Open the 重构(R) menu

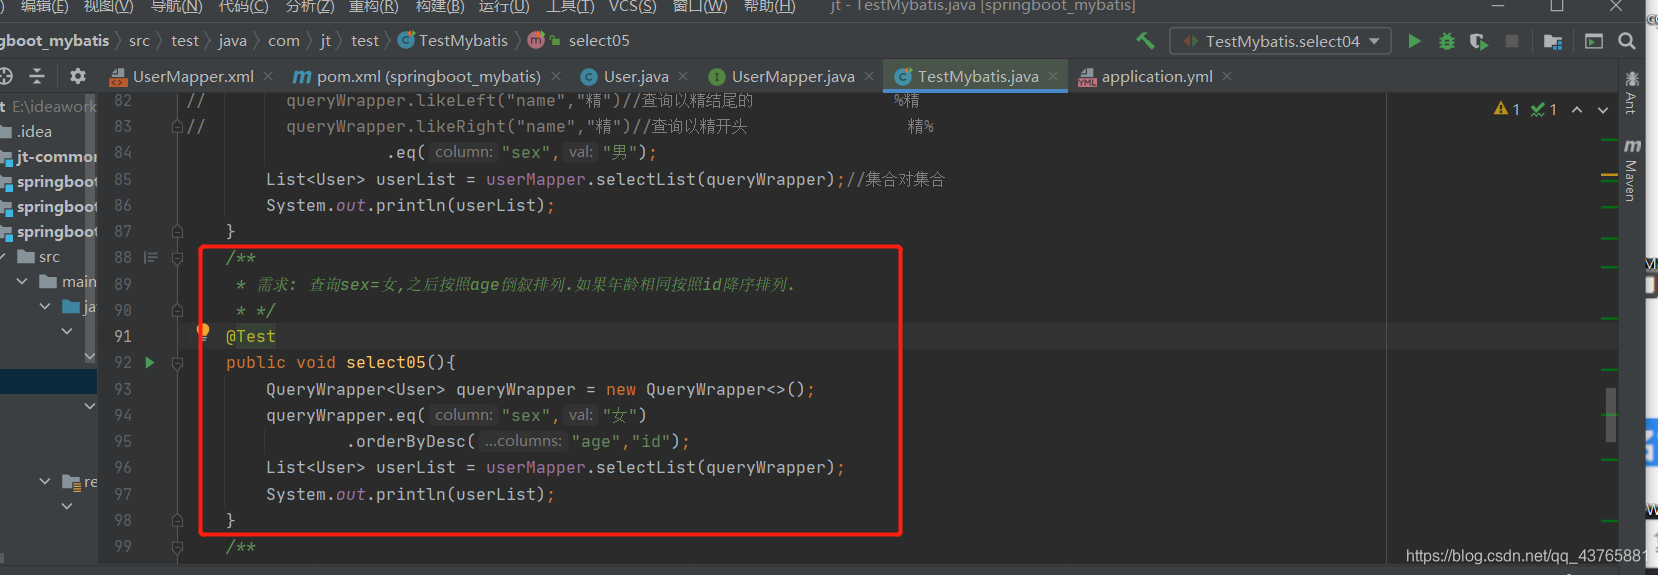coord(373,6)
